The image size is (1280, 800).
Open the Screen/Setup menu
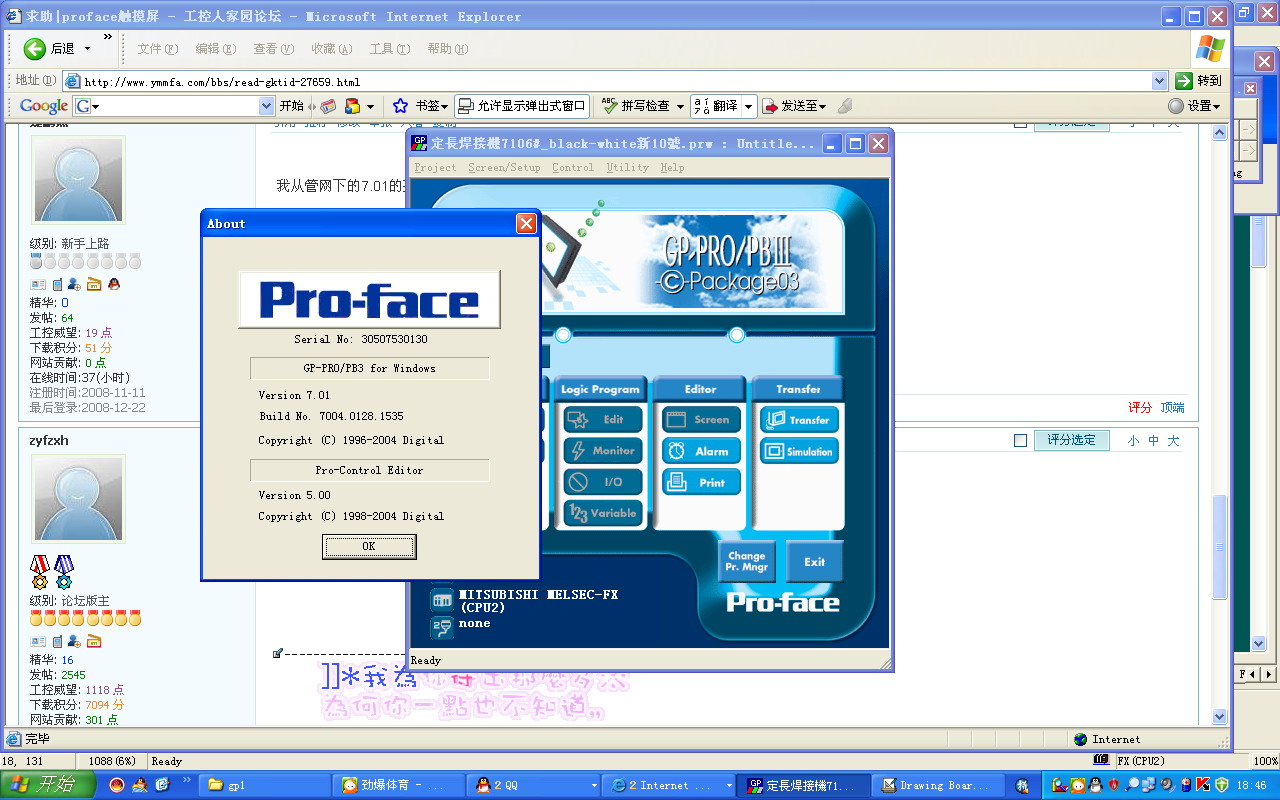coord(504,168)
